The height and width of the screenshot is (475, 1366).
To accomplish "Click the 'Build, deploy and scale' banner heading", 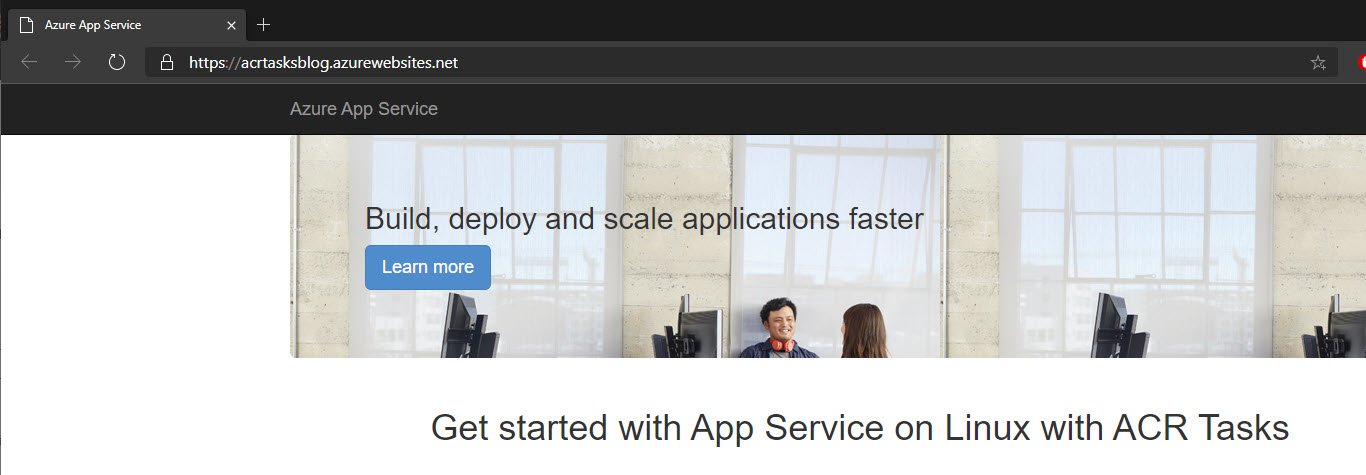I will (643, 218).
